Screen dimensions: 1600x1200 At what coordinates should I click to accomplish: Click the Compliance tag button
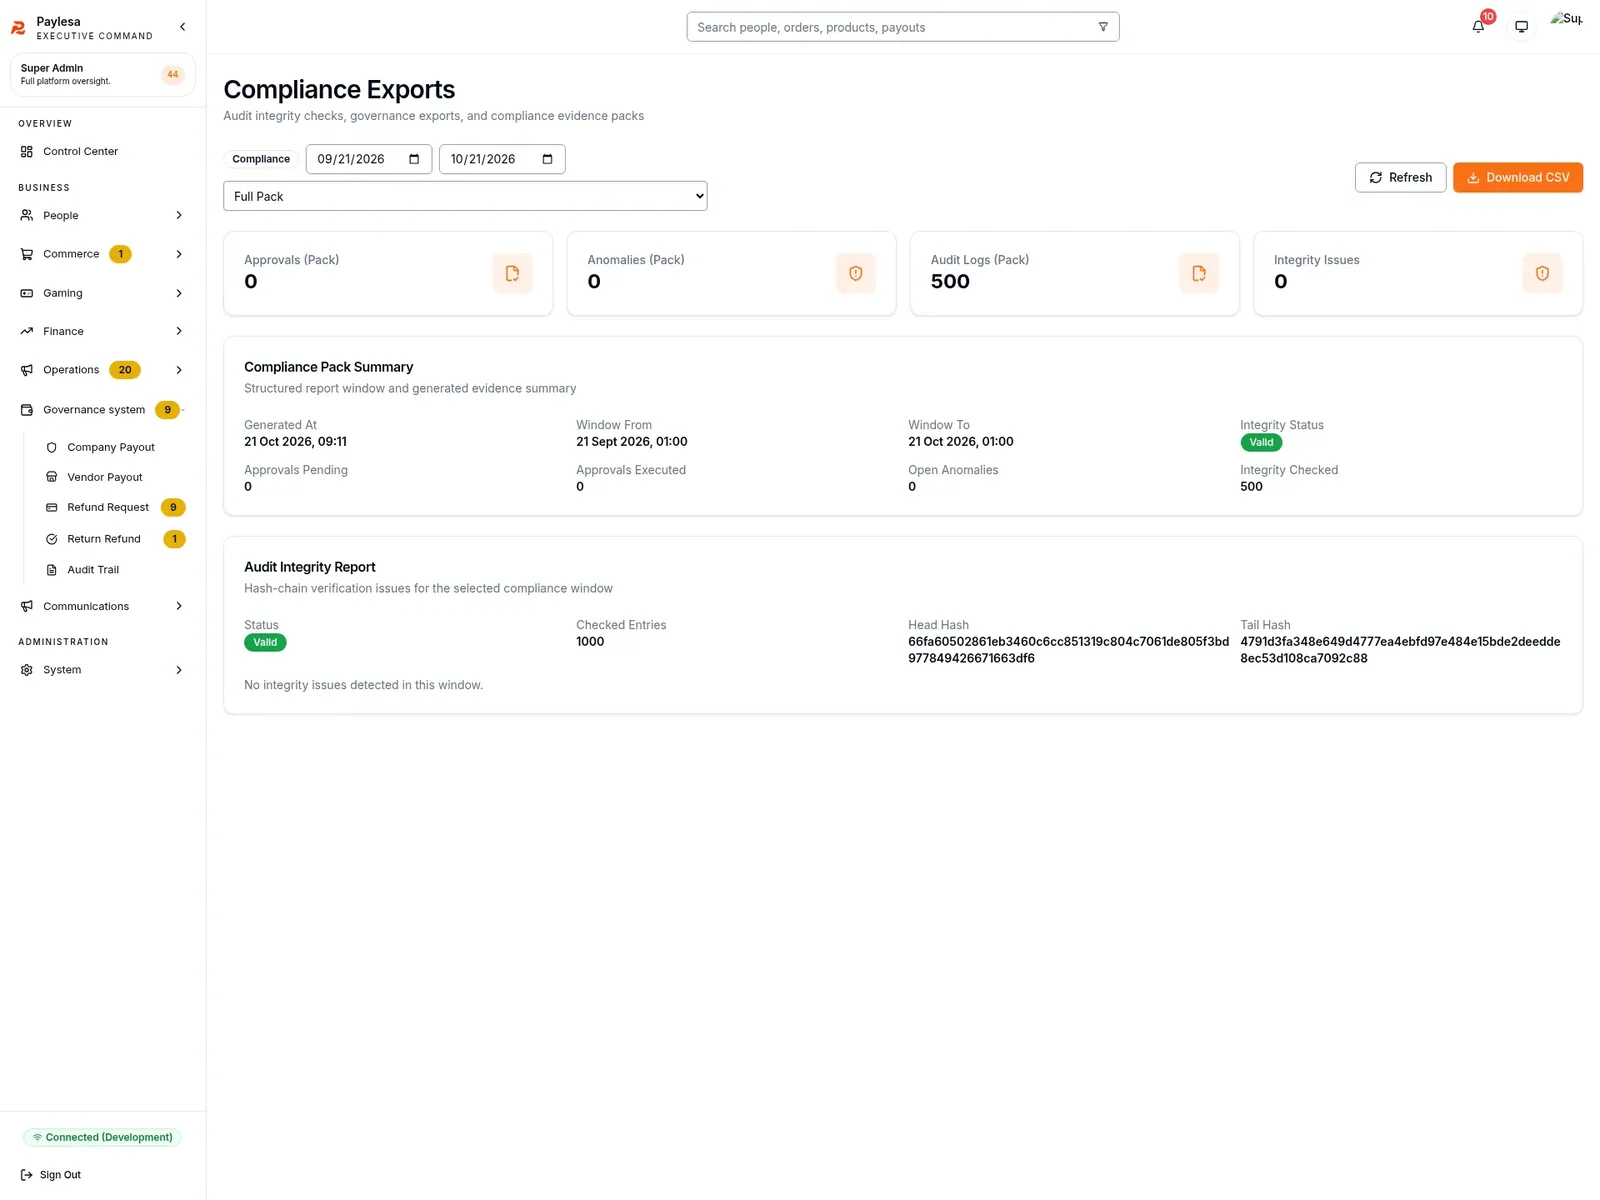click(261, 159)
